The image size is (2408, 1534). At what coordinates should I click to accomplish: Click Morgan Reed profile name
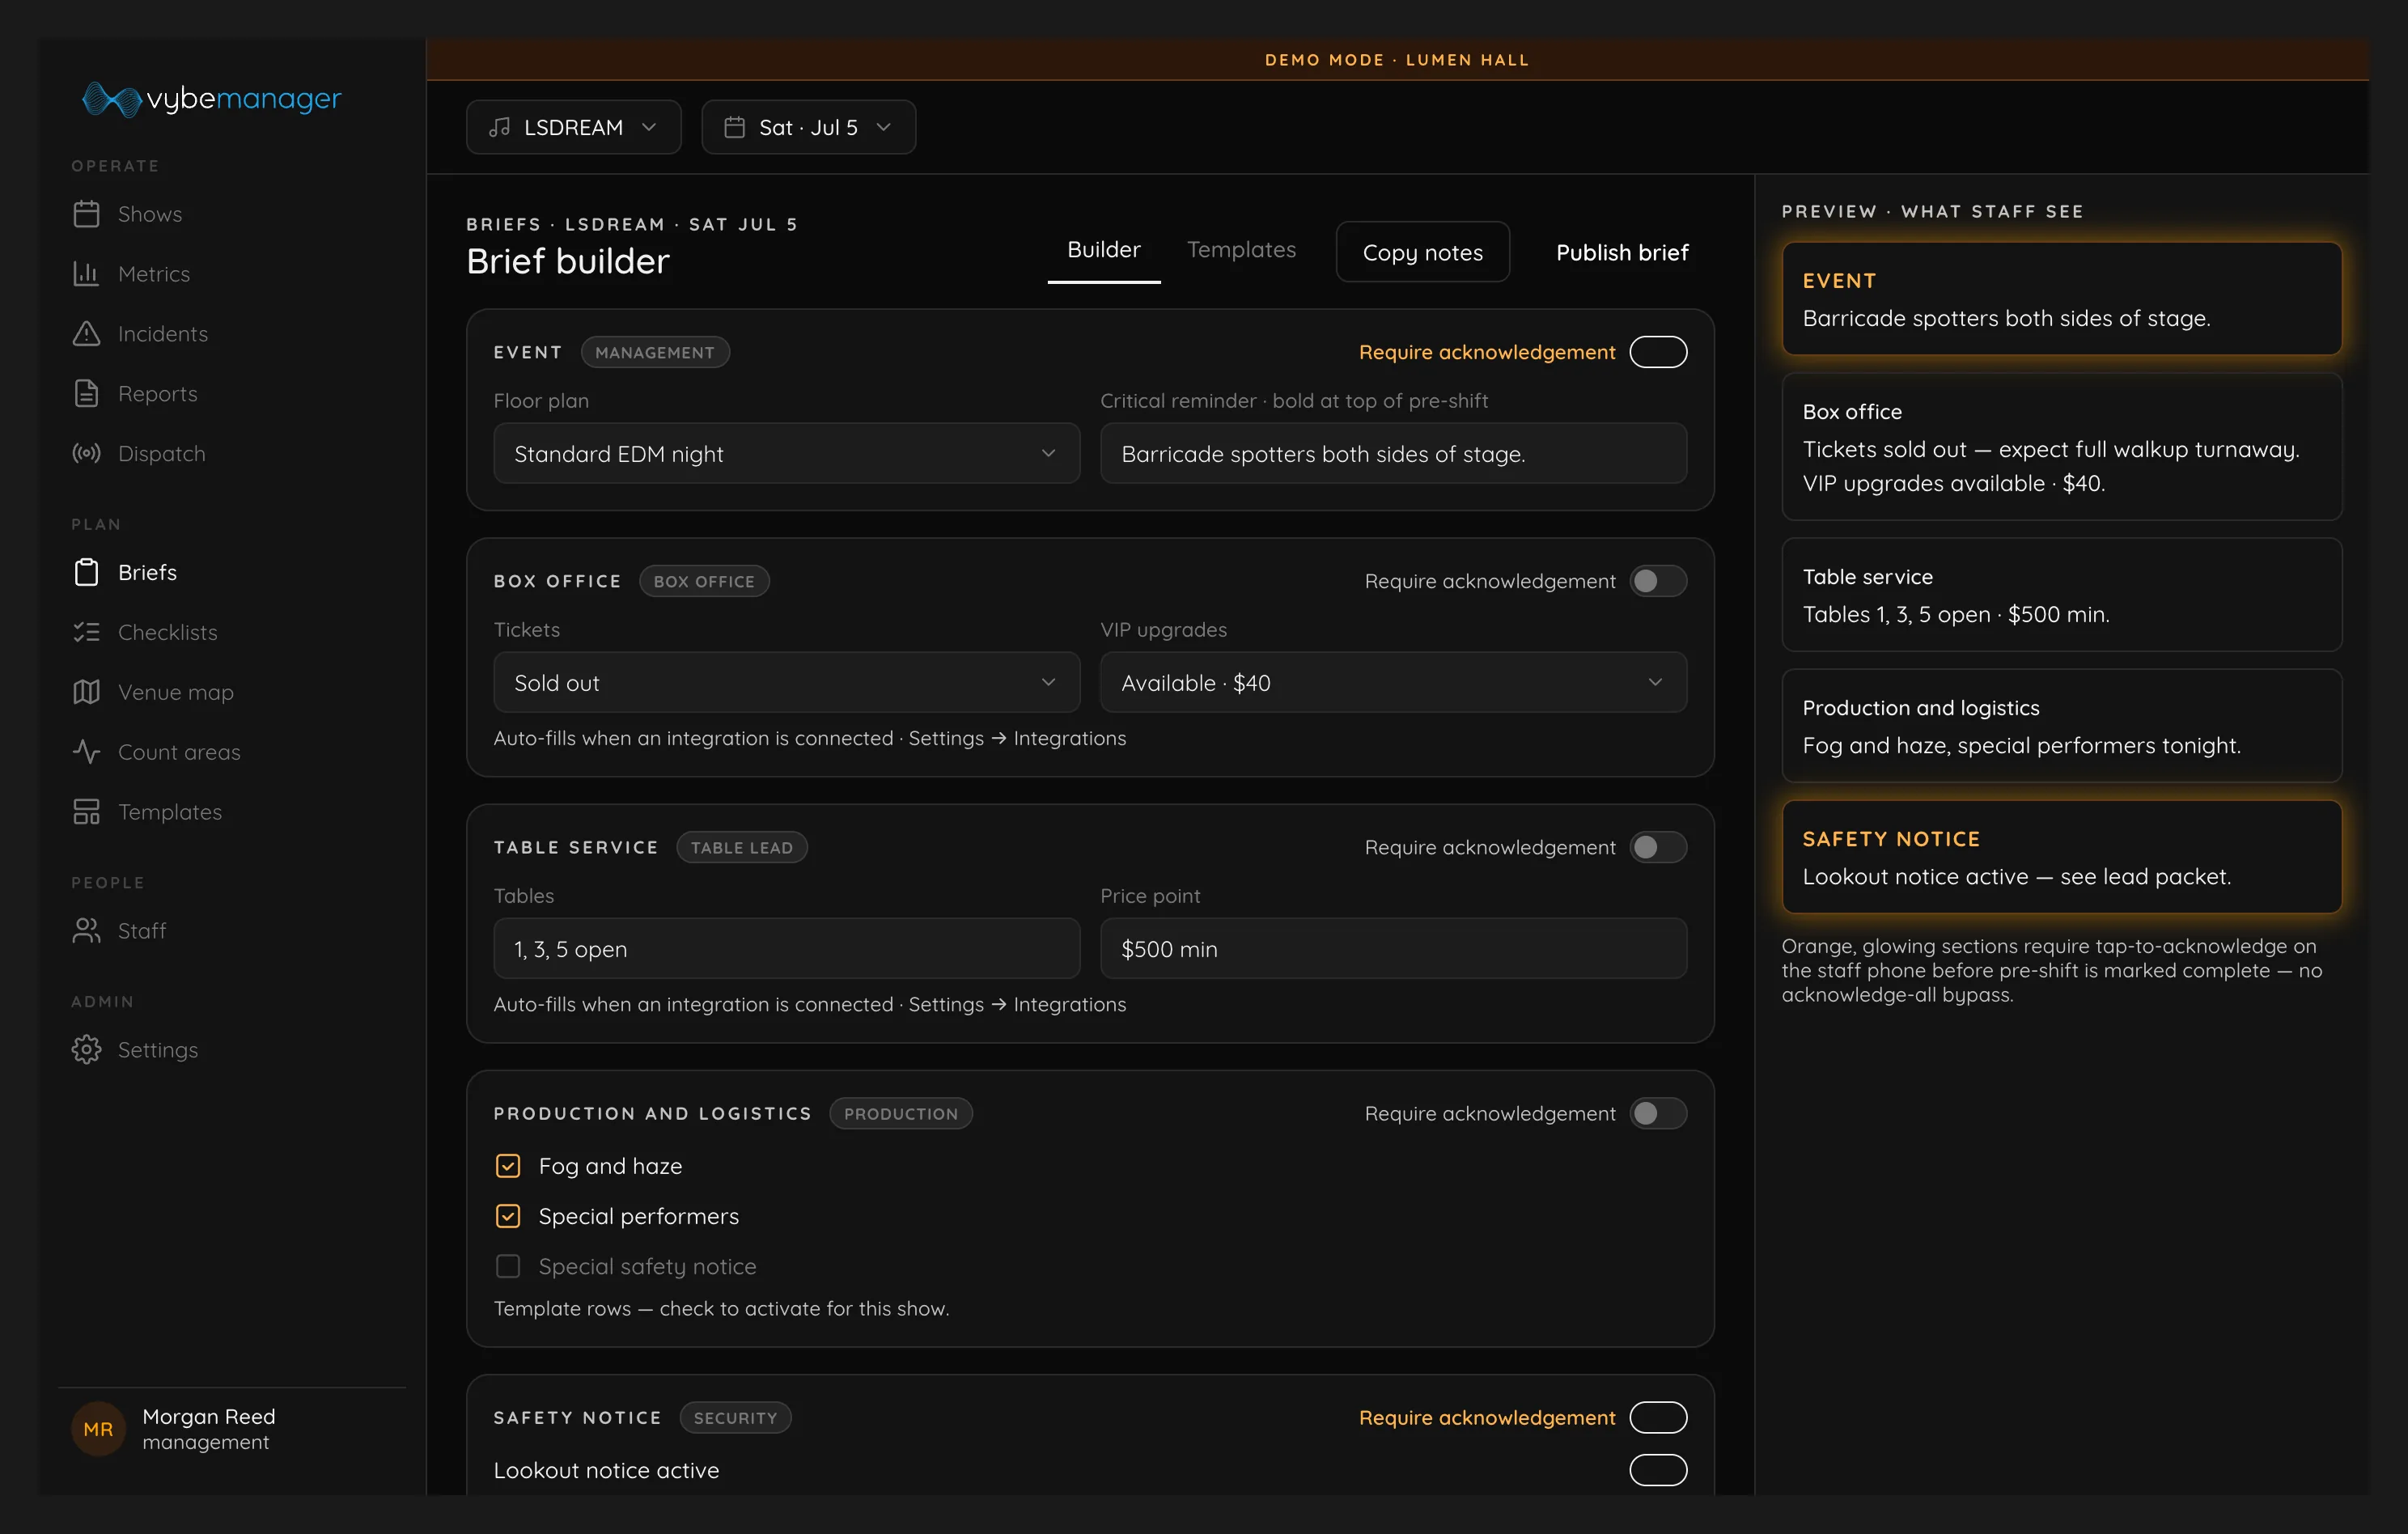pyautogui.click(x=209, y=1417)
